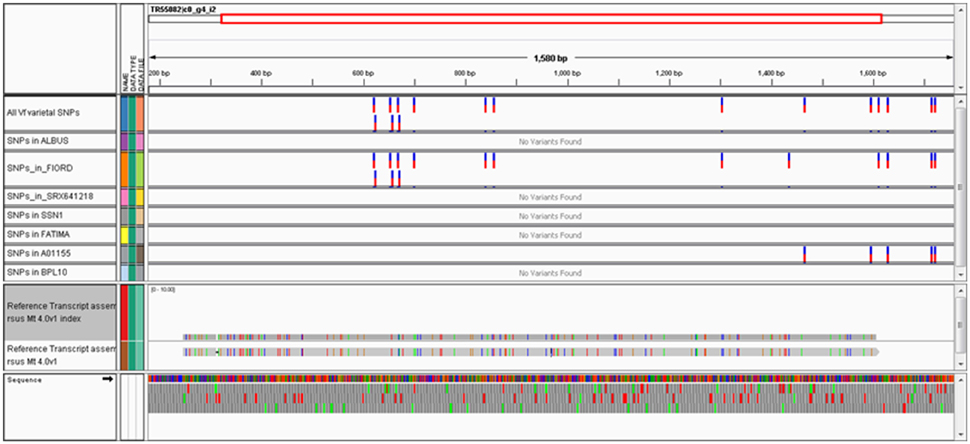Viewport: 970px width, 444px height.
Task: Click the 1,400 bp ruler label
Action: pyautogui.click(x=770, y=73)
